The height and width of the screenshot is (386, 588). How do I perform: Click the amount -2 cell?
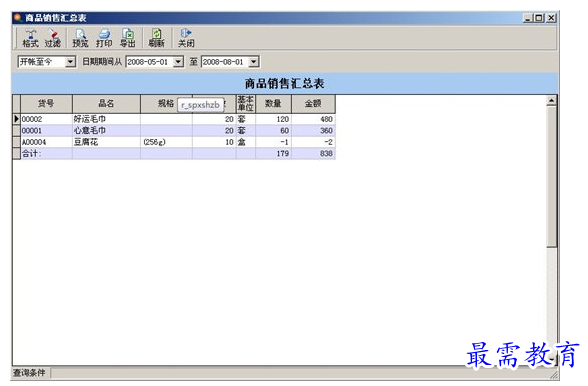313,142
